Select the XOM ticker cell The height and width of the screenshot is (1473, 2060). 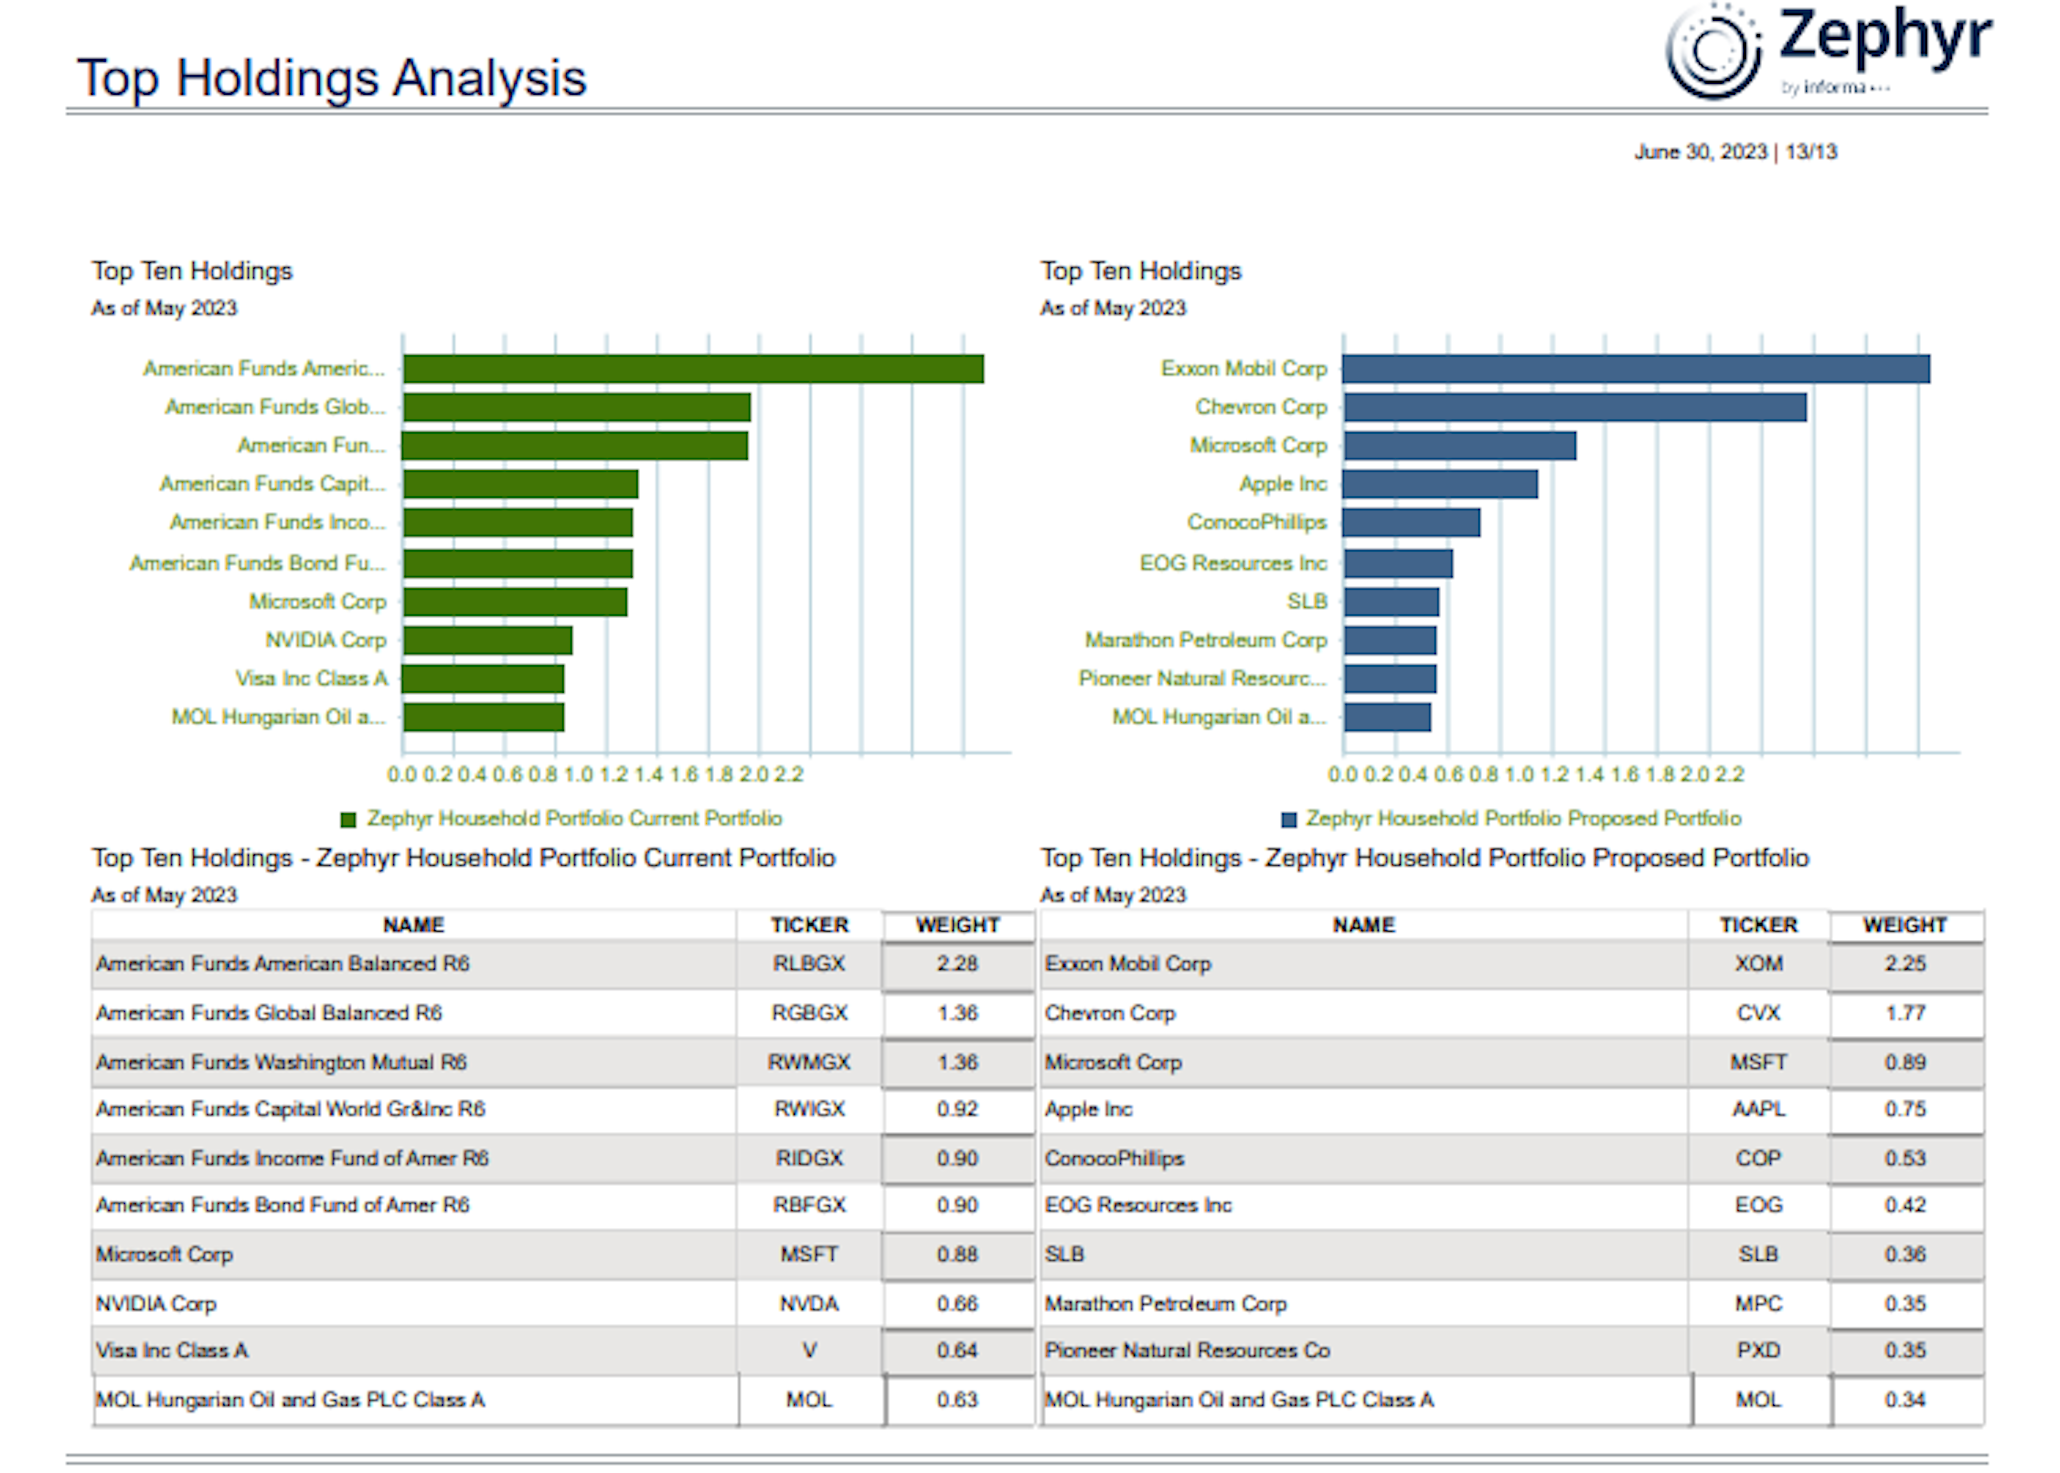click(x=1757, y=964)
